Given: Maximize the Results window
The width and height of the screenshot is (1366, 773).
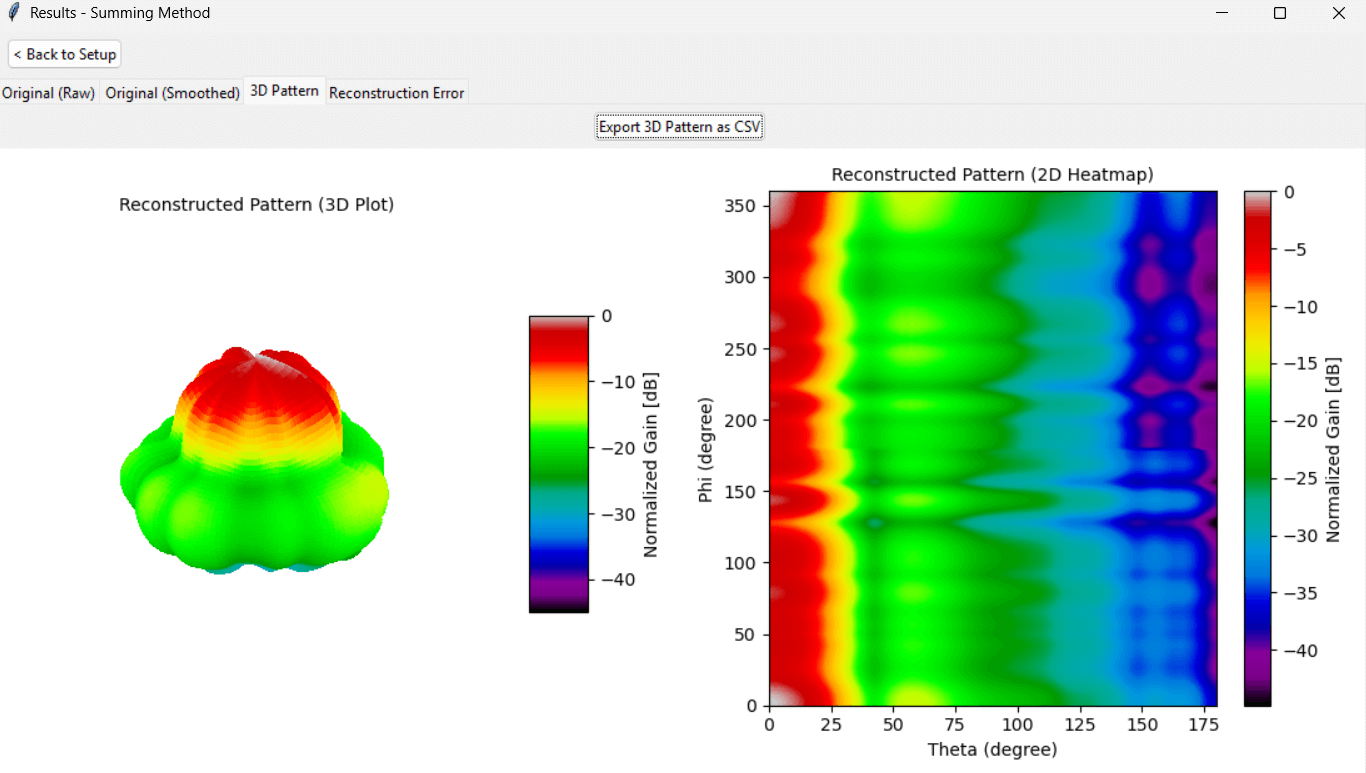Looking at the screenshot, I should coord(1279,13).
